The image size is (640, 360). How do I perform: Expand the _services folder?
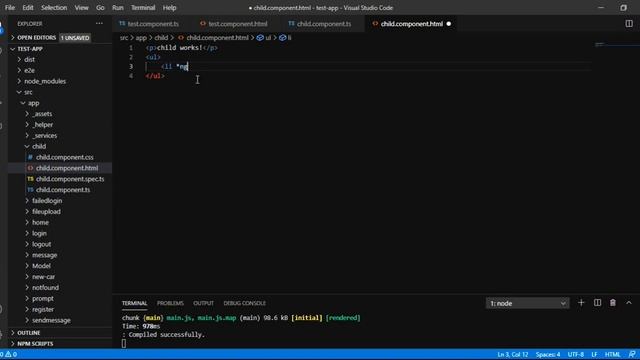point(44,136)
